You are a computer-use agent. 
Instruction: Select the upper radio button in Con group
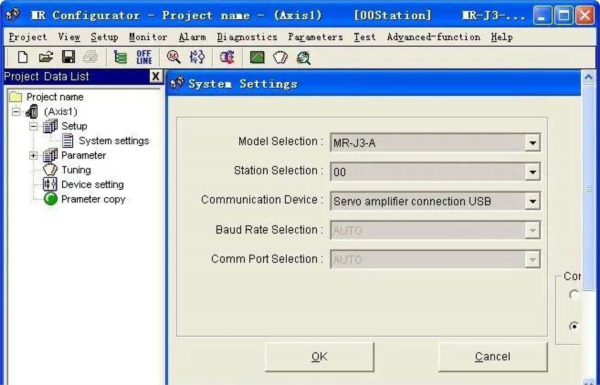click(573, 295)
